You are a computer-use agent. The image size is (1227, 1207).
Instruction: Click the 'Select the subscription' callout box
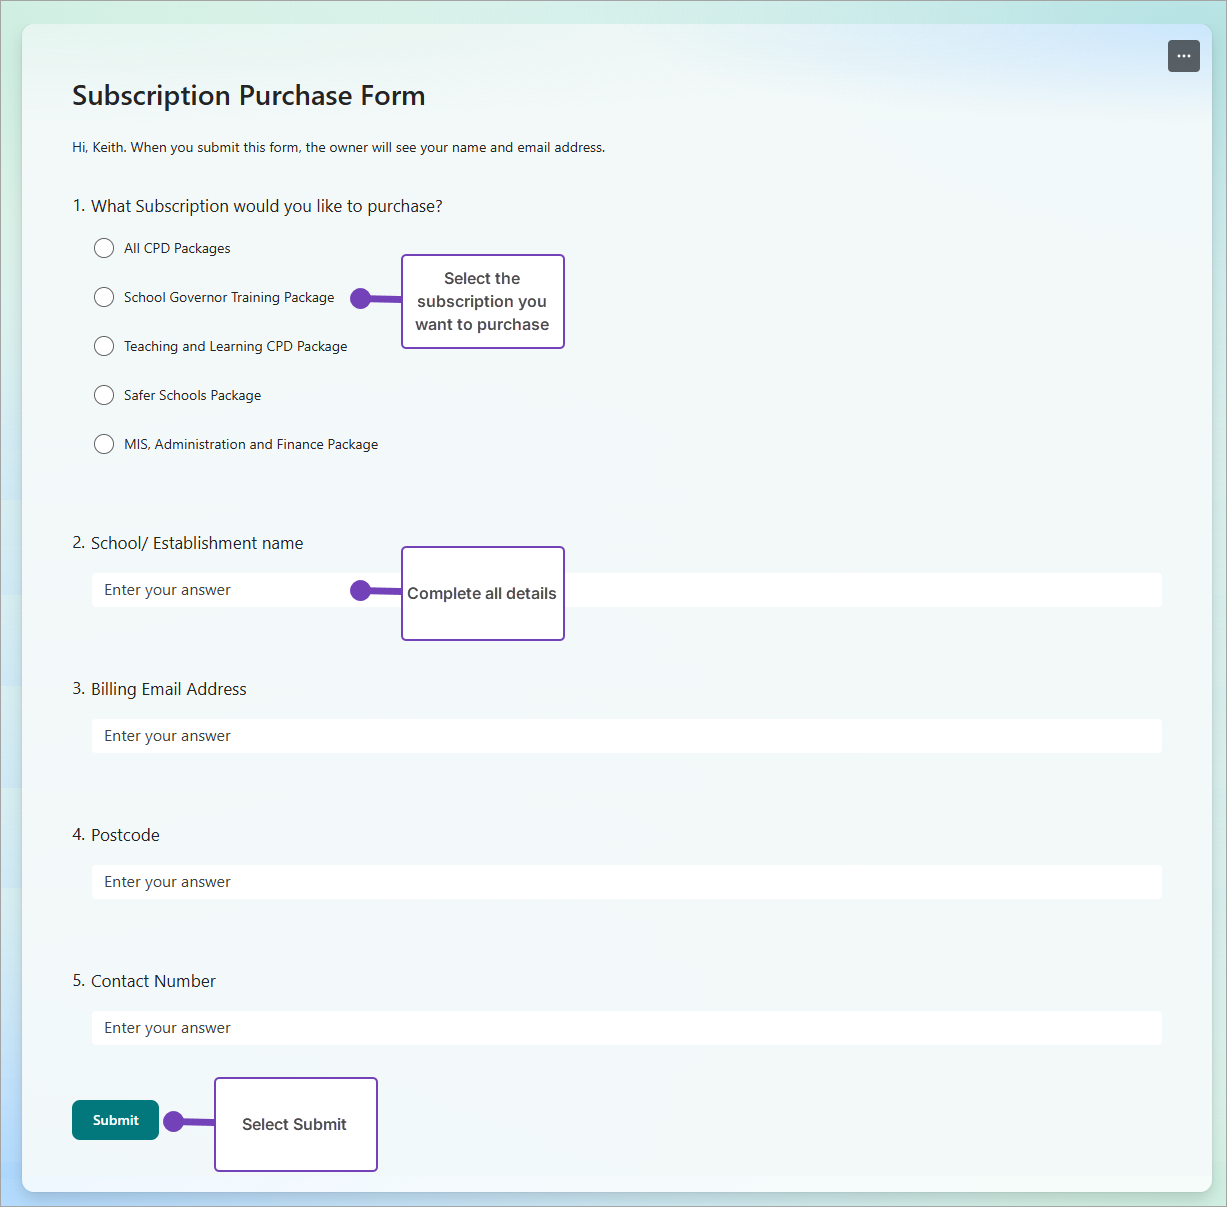coord(482,301)
